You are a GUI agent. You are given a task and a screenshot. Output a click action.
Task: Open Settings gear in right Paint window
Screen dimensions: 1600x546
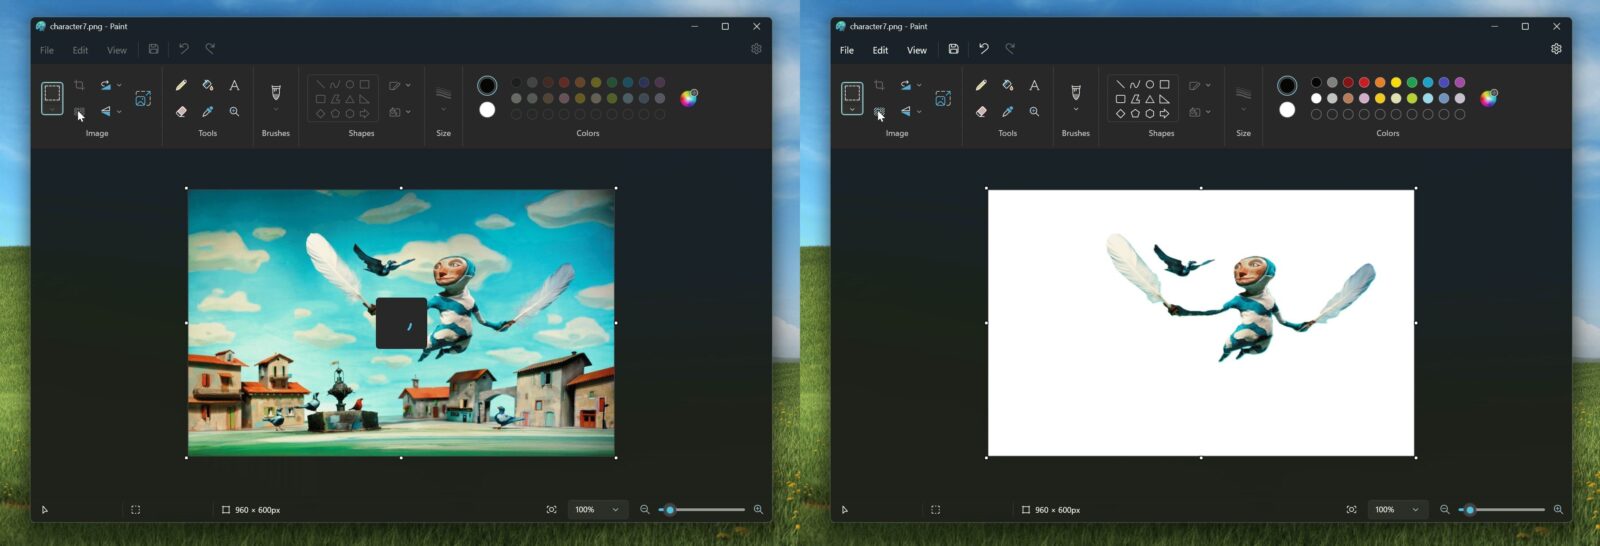[1556, 49]
